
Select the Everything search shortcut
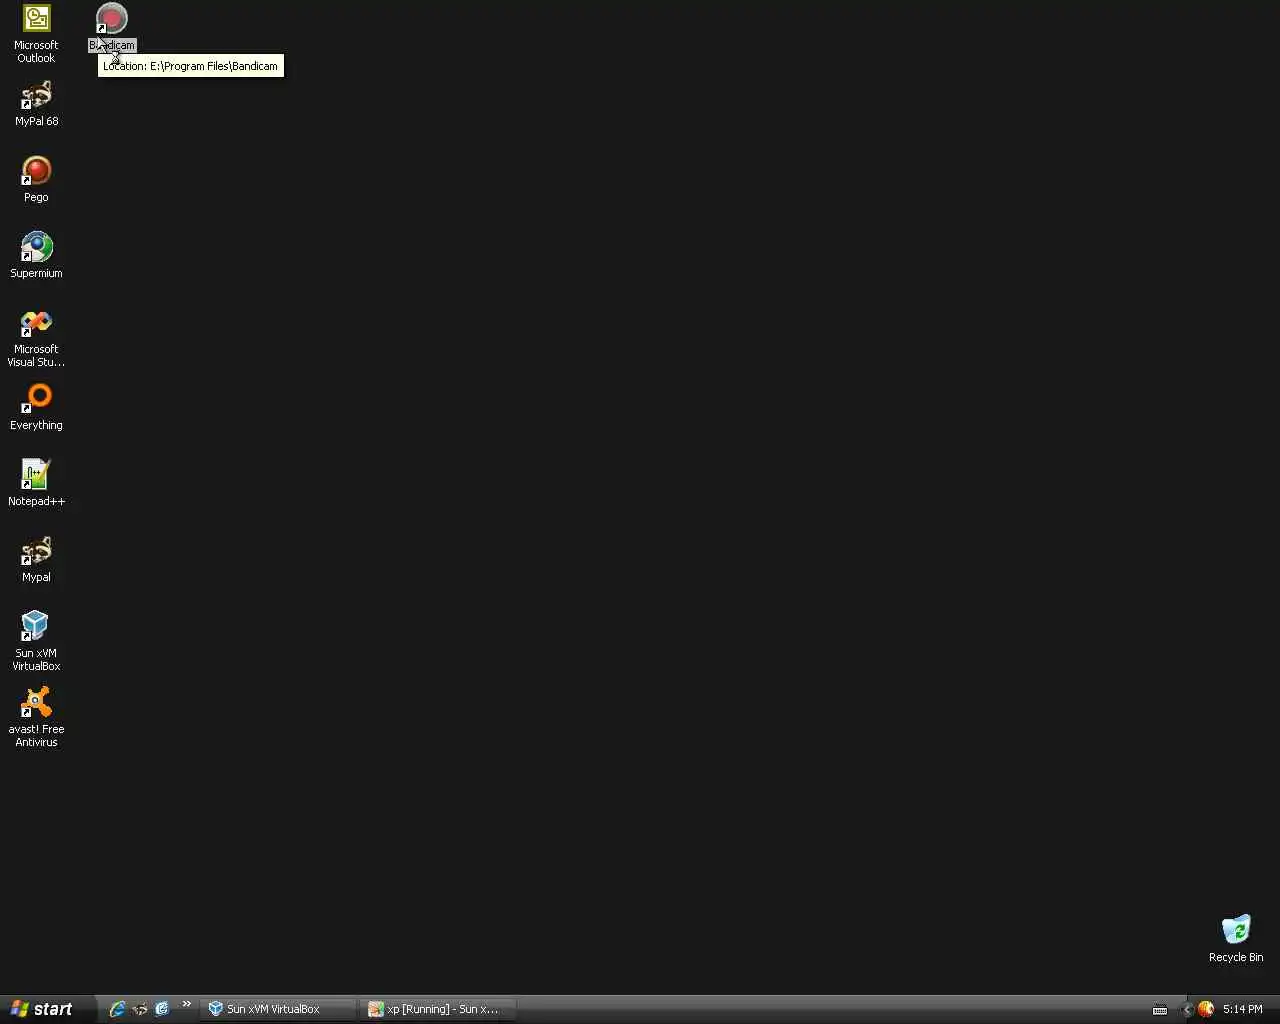point(36,407)
